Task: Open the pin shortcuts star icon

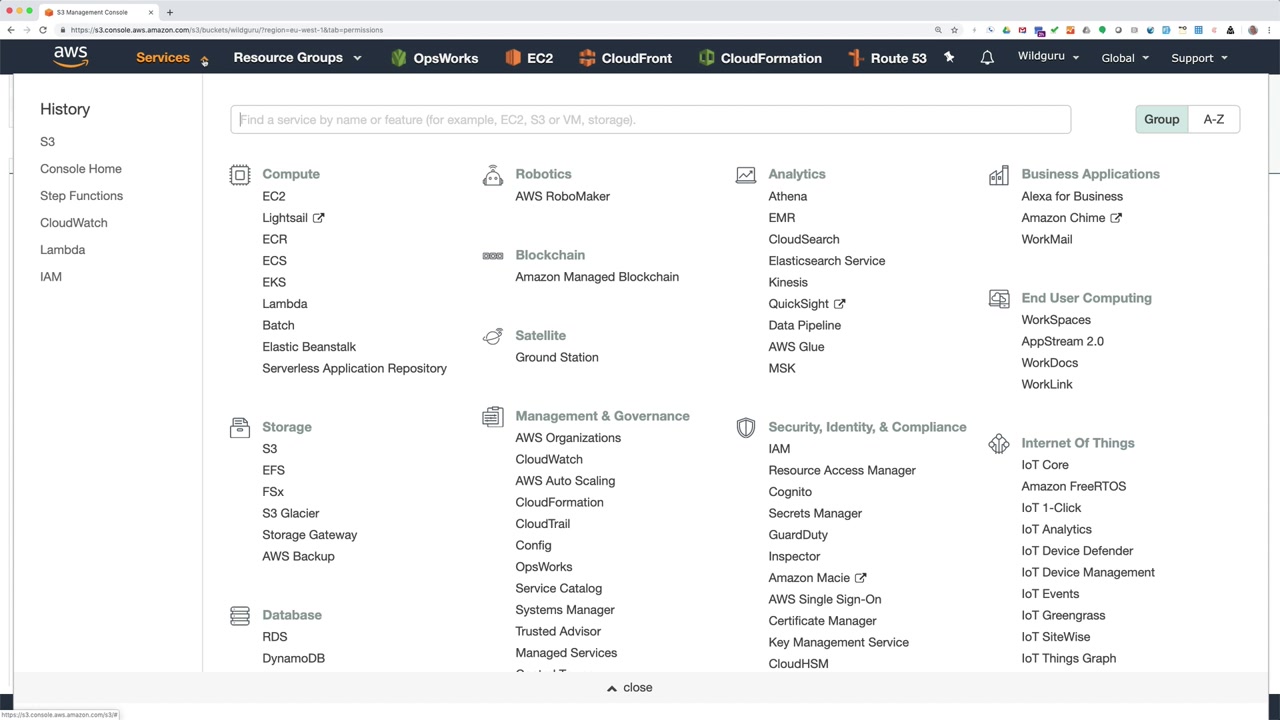Action: pyautogui.click(x=949, y=58)
